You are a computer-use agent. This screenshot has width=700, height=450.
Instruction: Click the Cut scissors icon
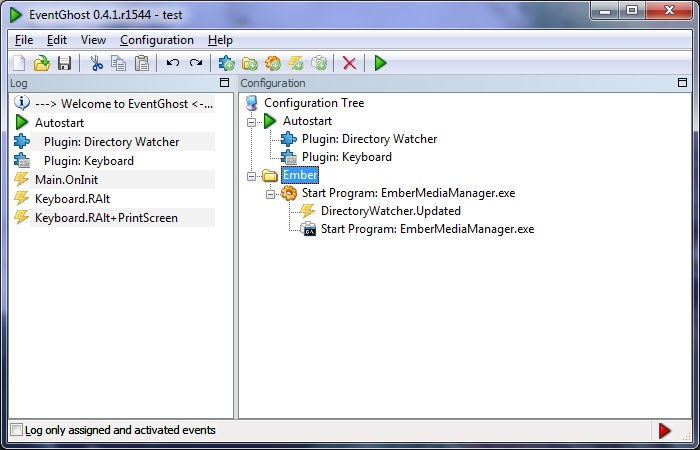[x=96, y=63]
